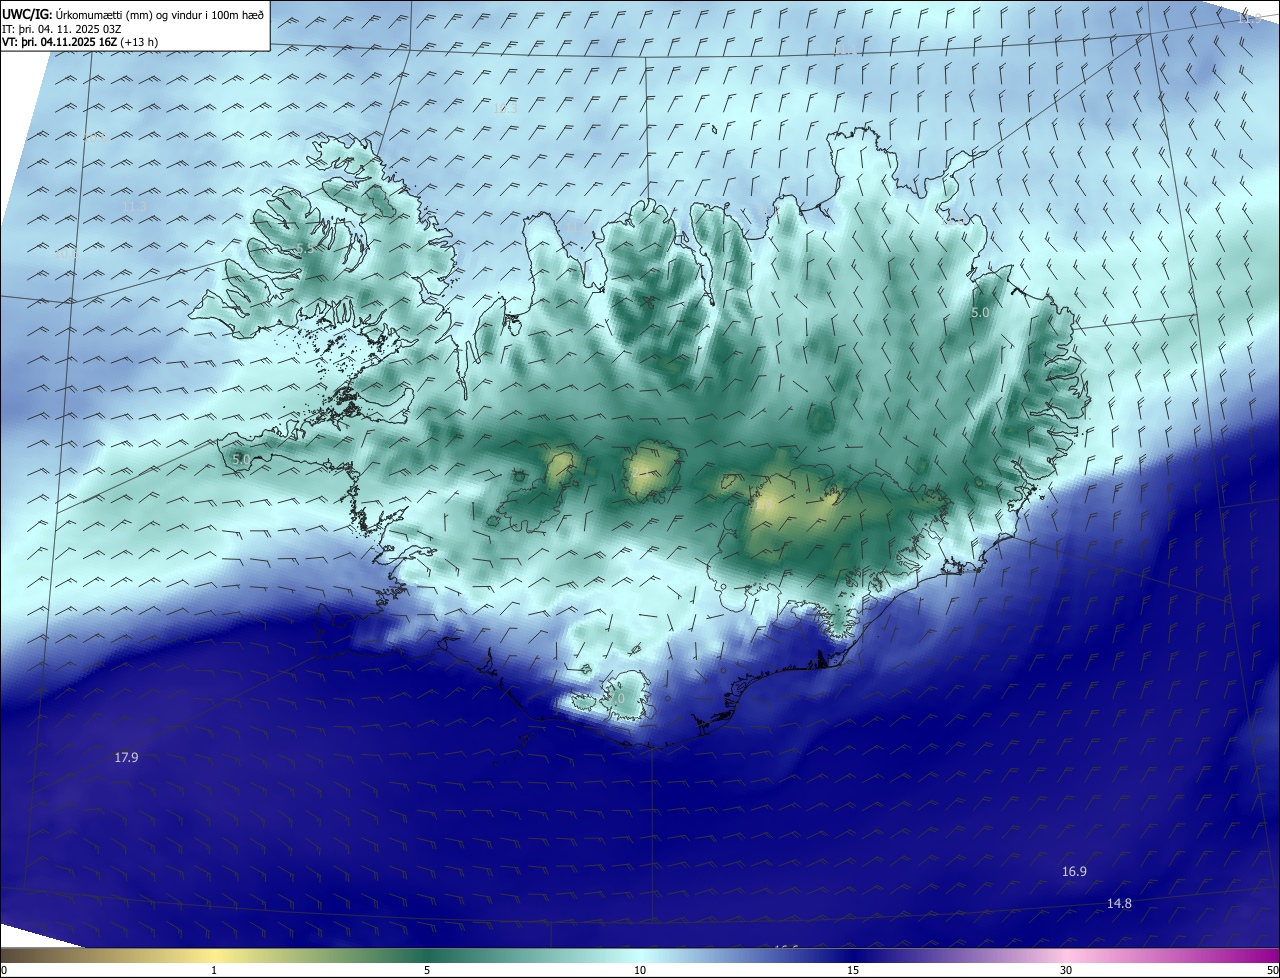Click the 5.0 label in northeast Iceland
Screen dimensions: 1280x978
tap(980, 312)
